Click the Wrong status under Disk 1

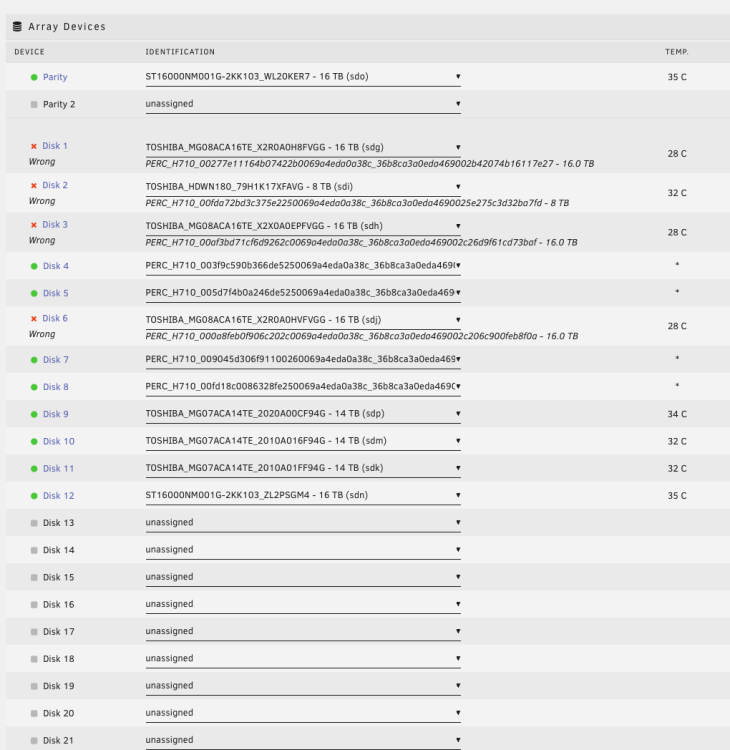pyautogui.click(x=42, y=162)
